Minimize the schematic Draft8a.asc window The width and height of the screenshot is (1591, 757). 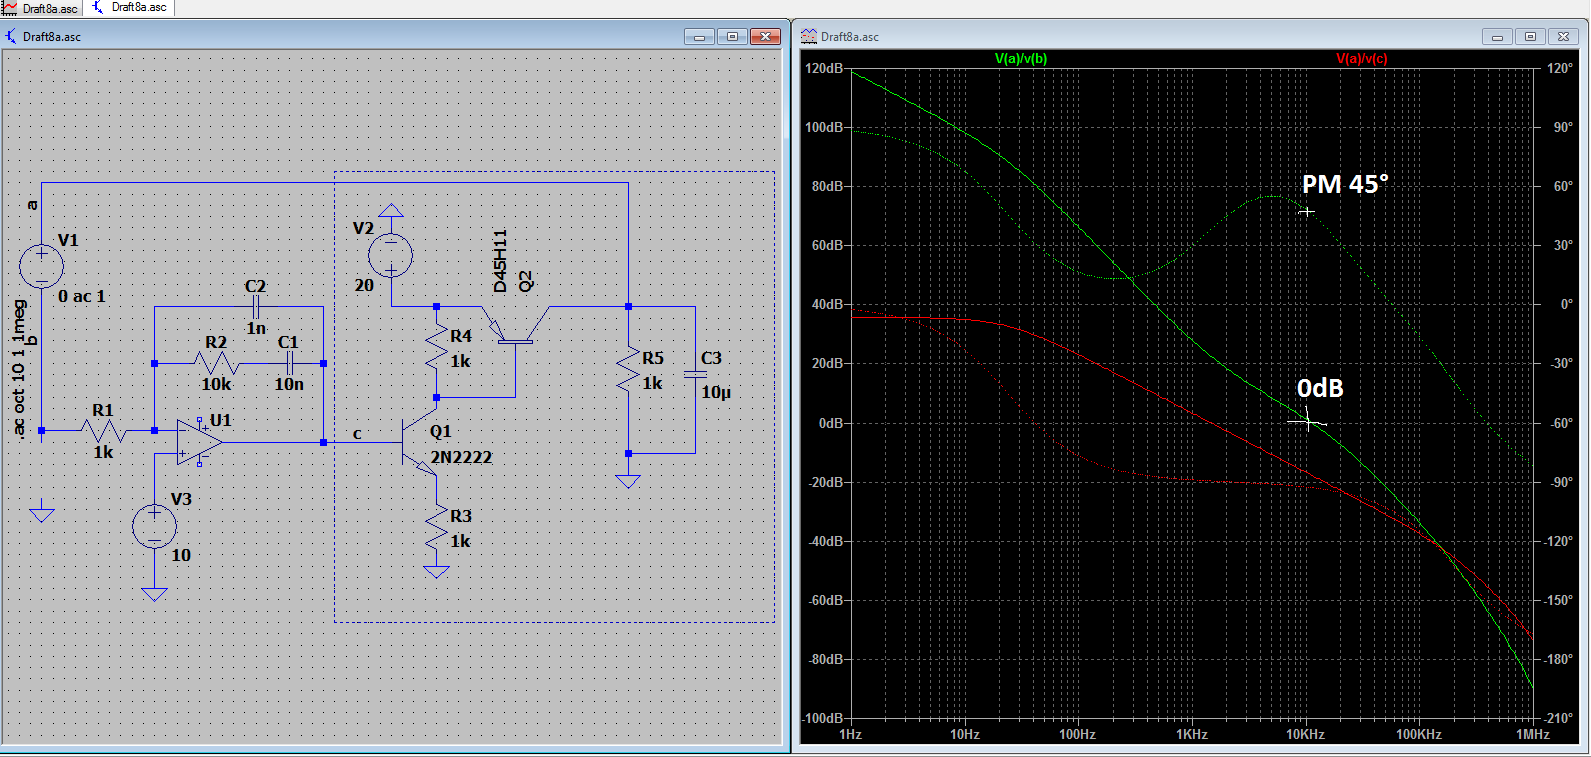tap(699, 37)
